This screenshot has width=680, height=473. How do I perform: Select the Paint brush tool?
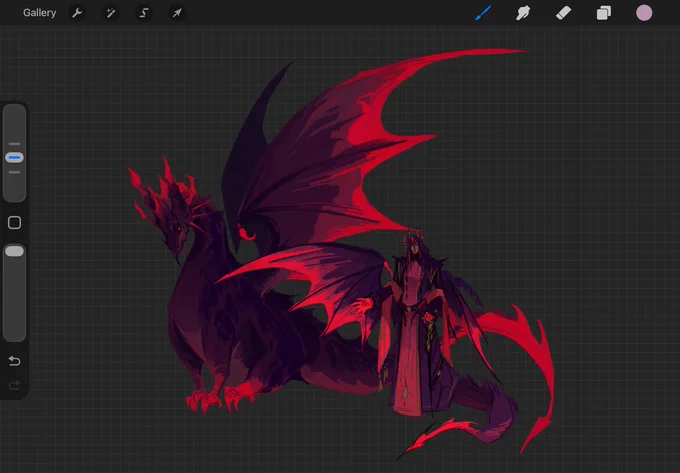(483, 13)
